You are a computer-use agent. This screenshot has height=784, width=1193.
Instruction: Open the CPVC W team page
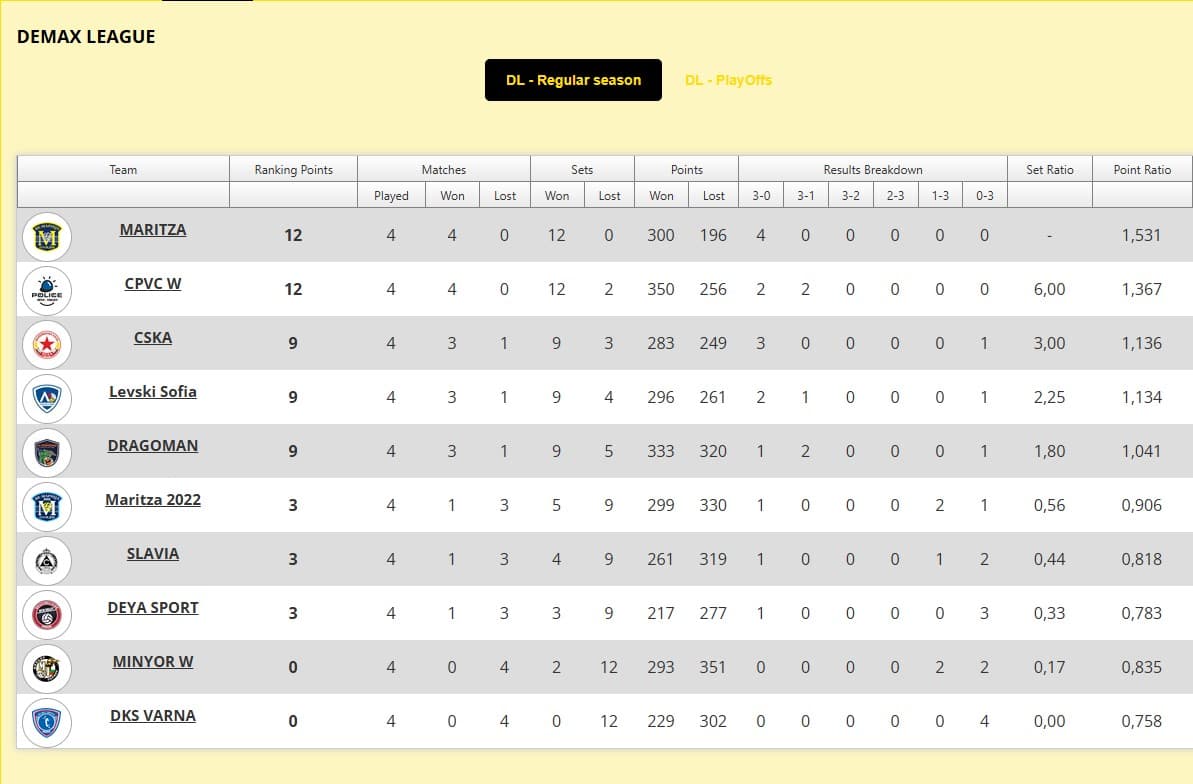coord(153,284)
